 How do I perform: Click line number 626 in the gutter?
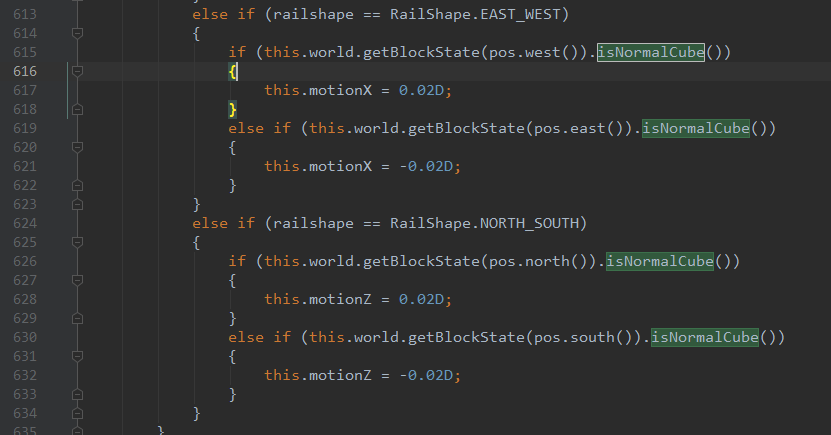(x=25, y=261)
